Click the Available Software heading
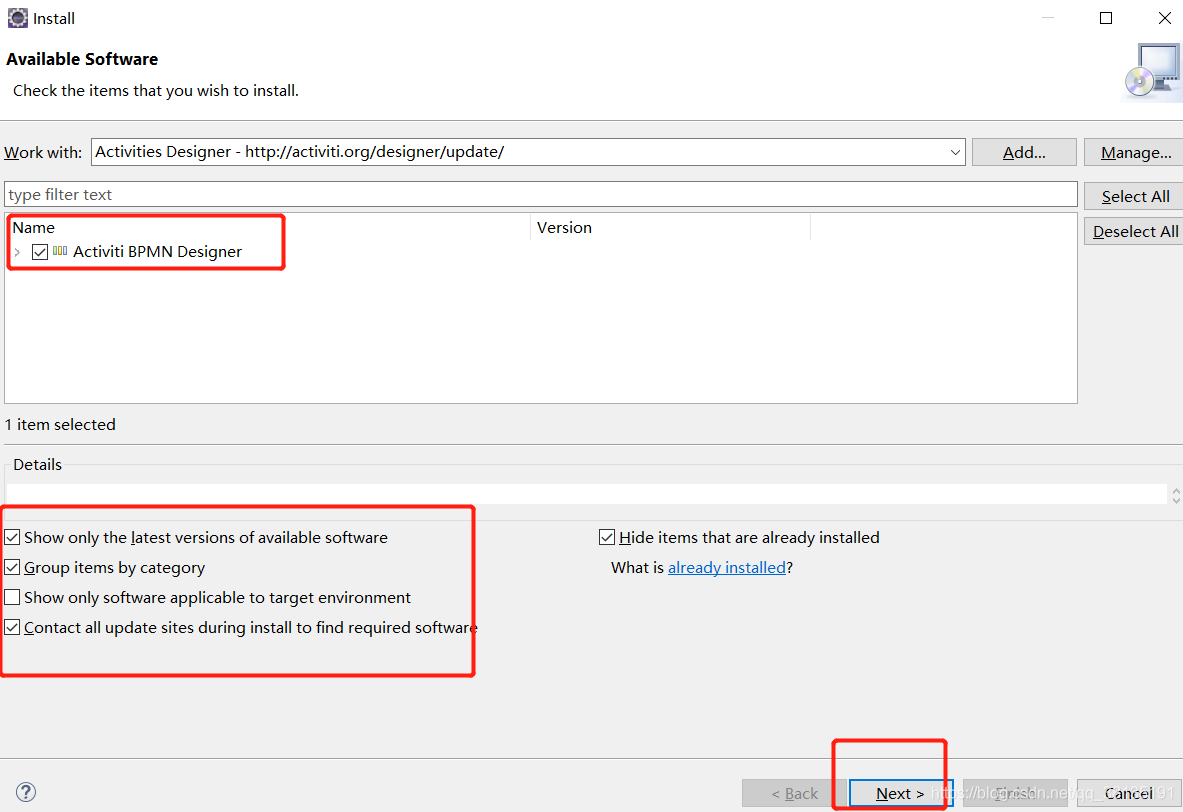Viewport: 1183px width, 812px height. coord(82,59)
